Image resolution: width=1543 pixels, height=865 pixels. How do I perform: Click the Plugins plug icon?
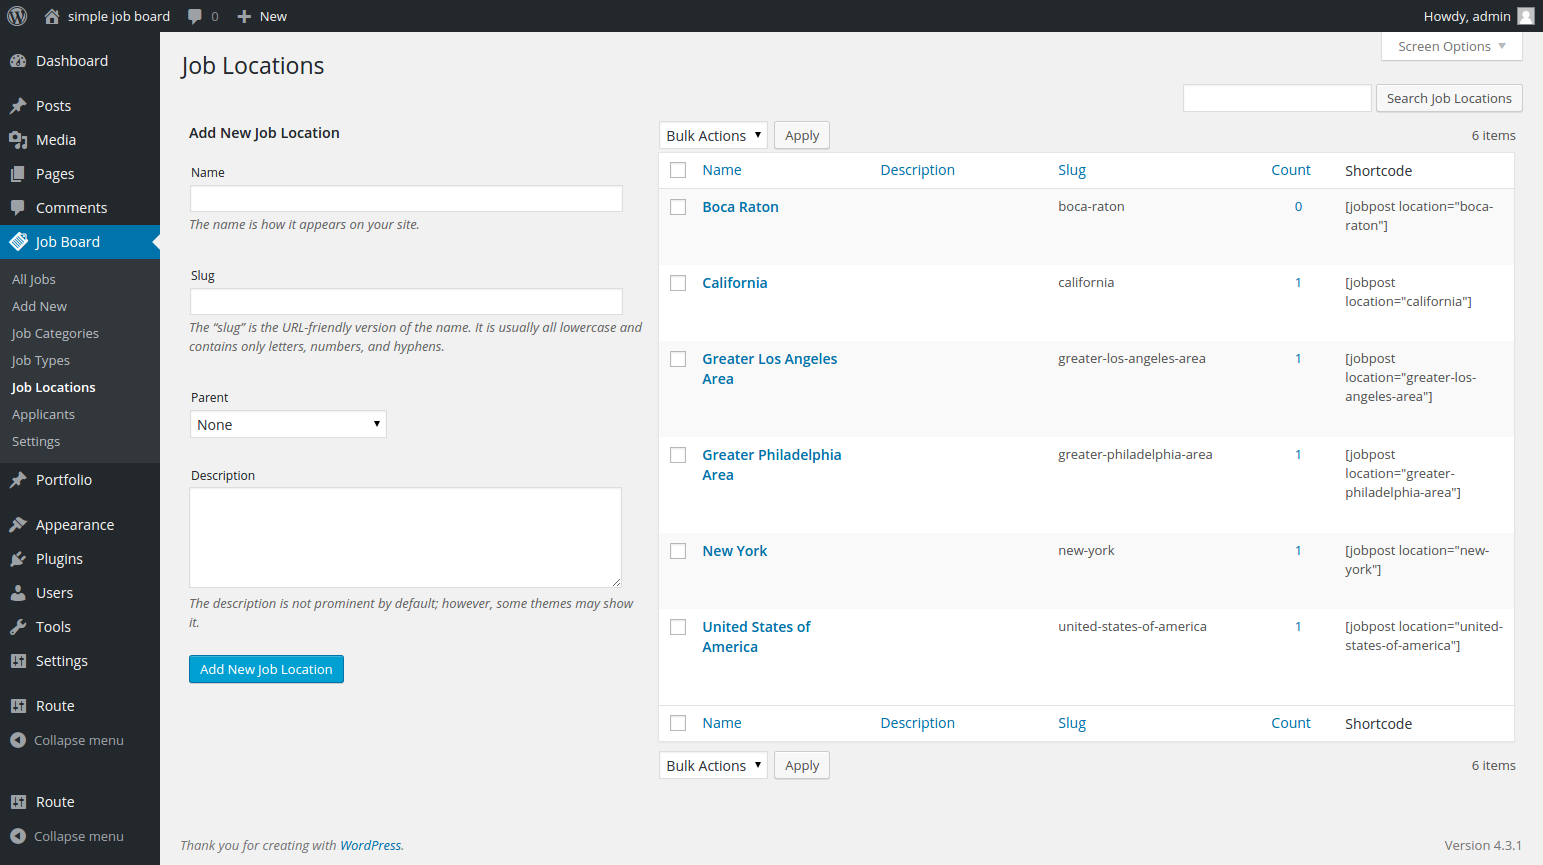coord(18,559)
